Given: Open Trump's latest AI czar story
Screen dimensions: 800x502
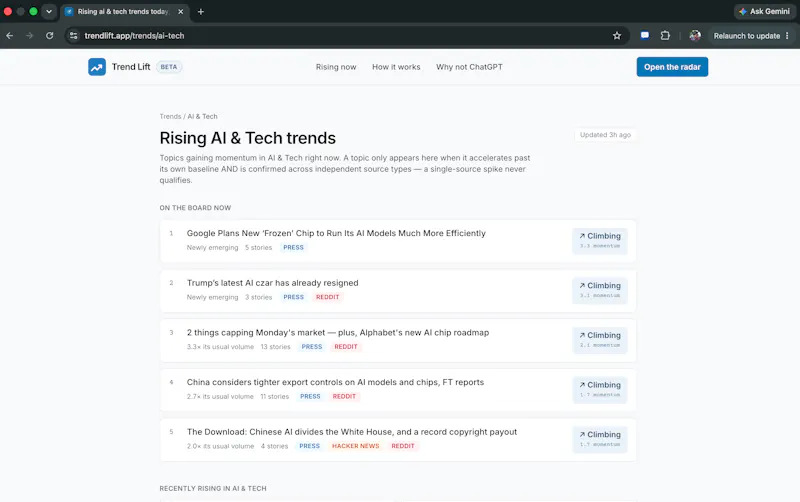Looking at the screenshot, I should [272, 283].
